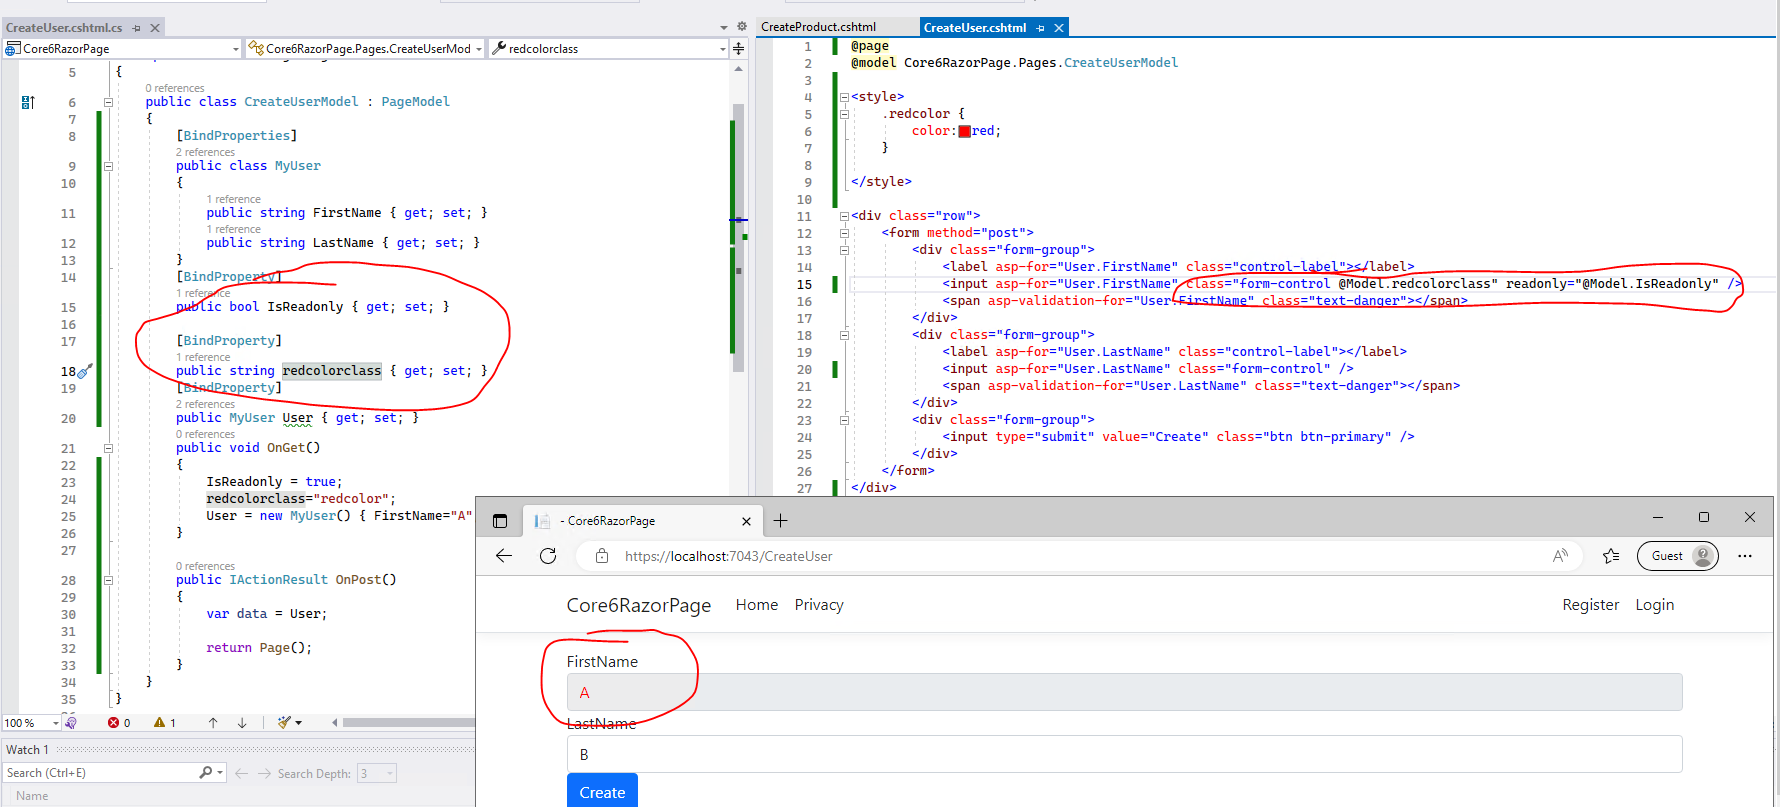1780x807 pixels.
Task: Collapse the CreateUserModel class at line 6
Action: 108,102
